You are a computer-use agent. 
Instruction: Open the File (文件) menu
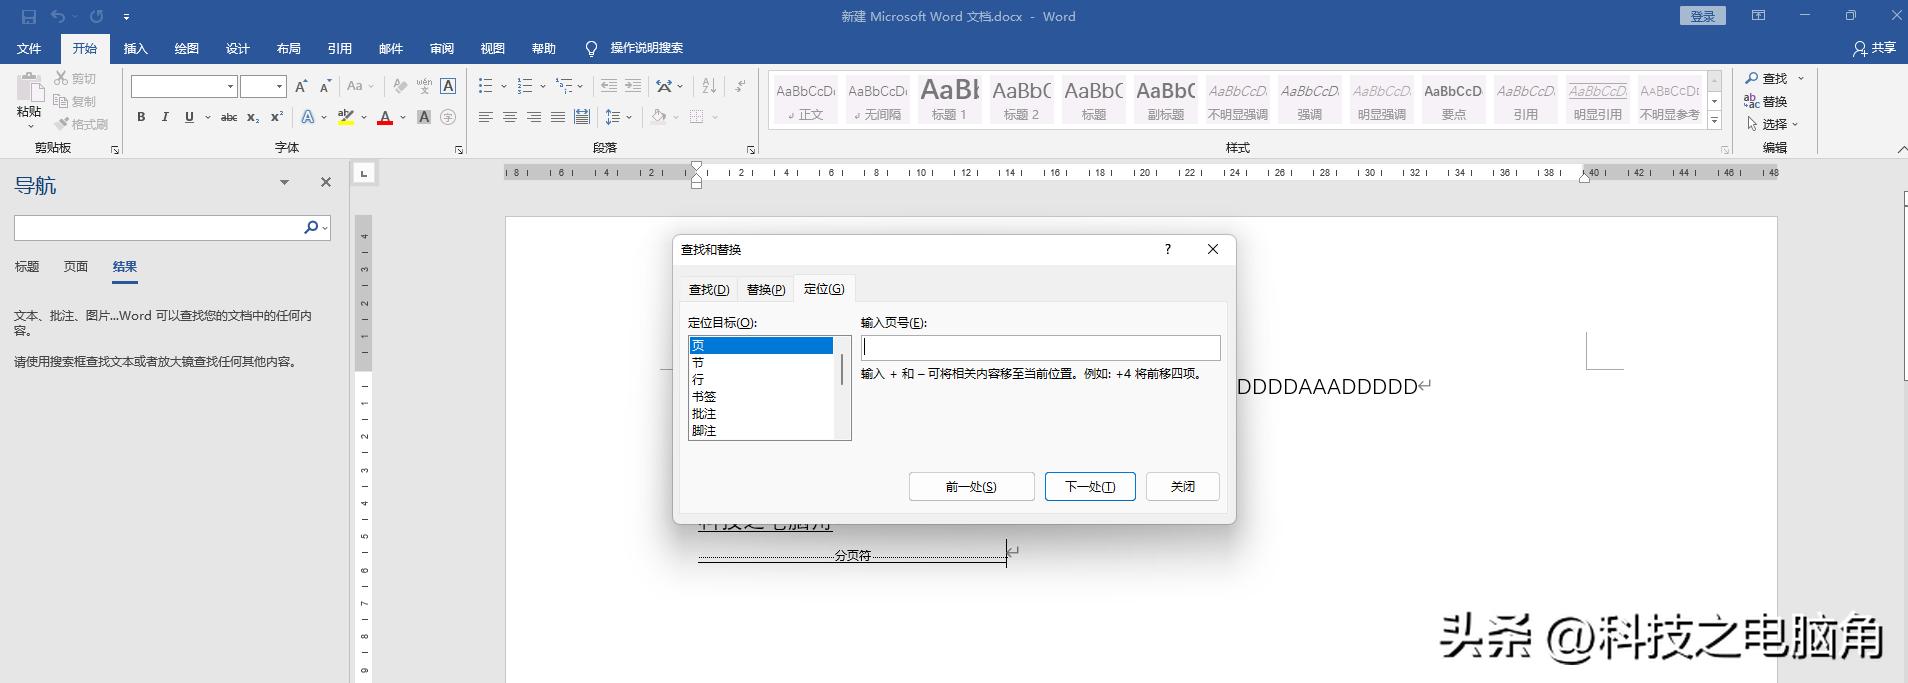pos(30,48)
